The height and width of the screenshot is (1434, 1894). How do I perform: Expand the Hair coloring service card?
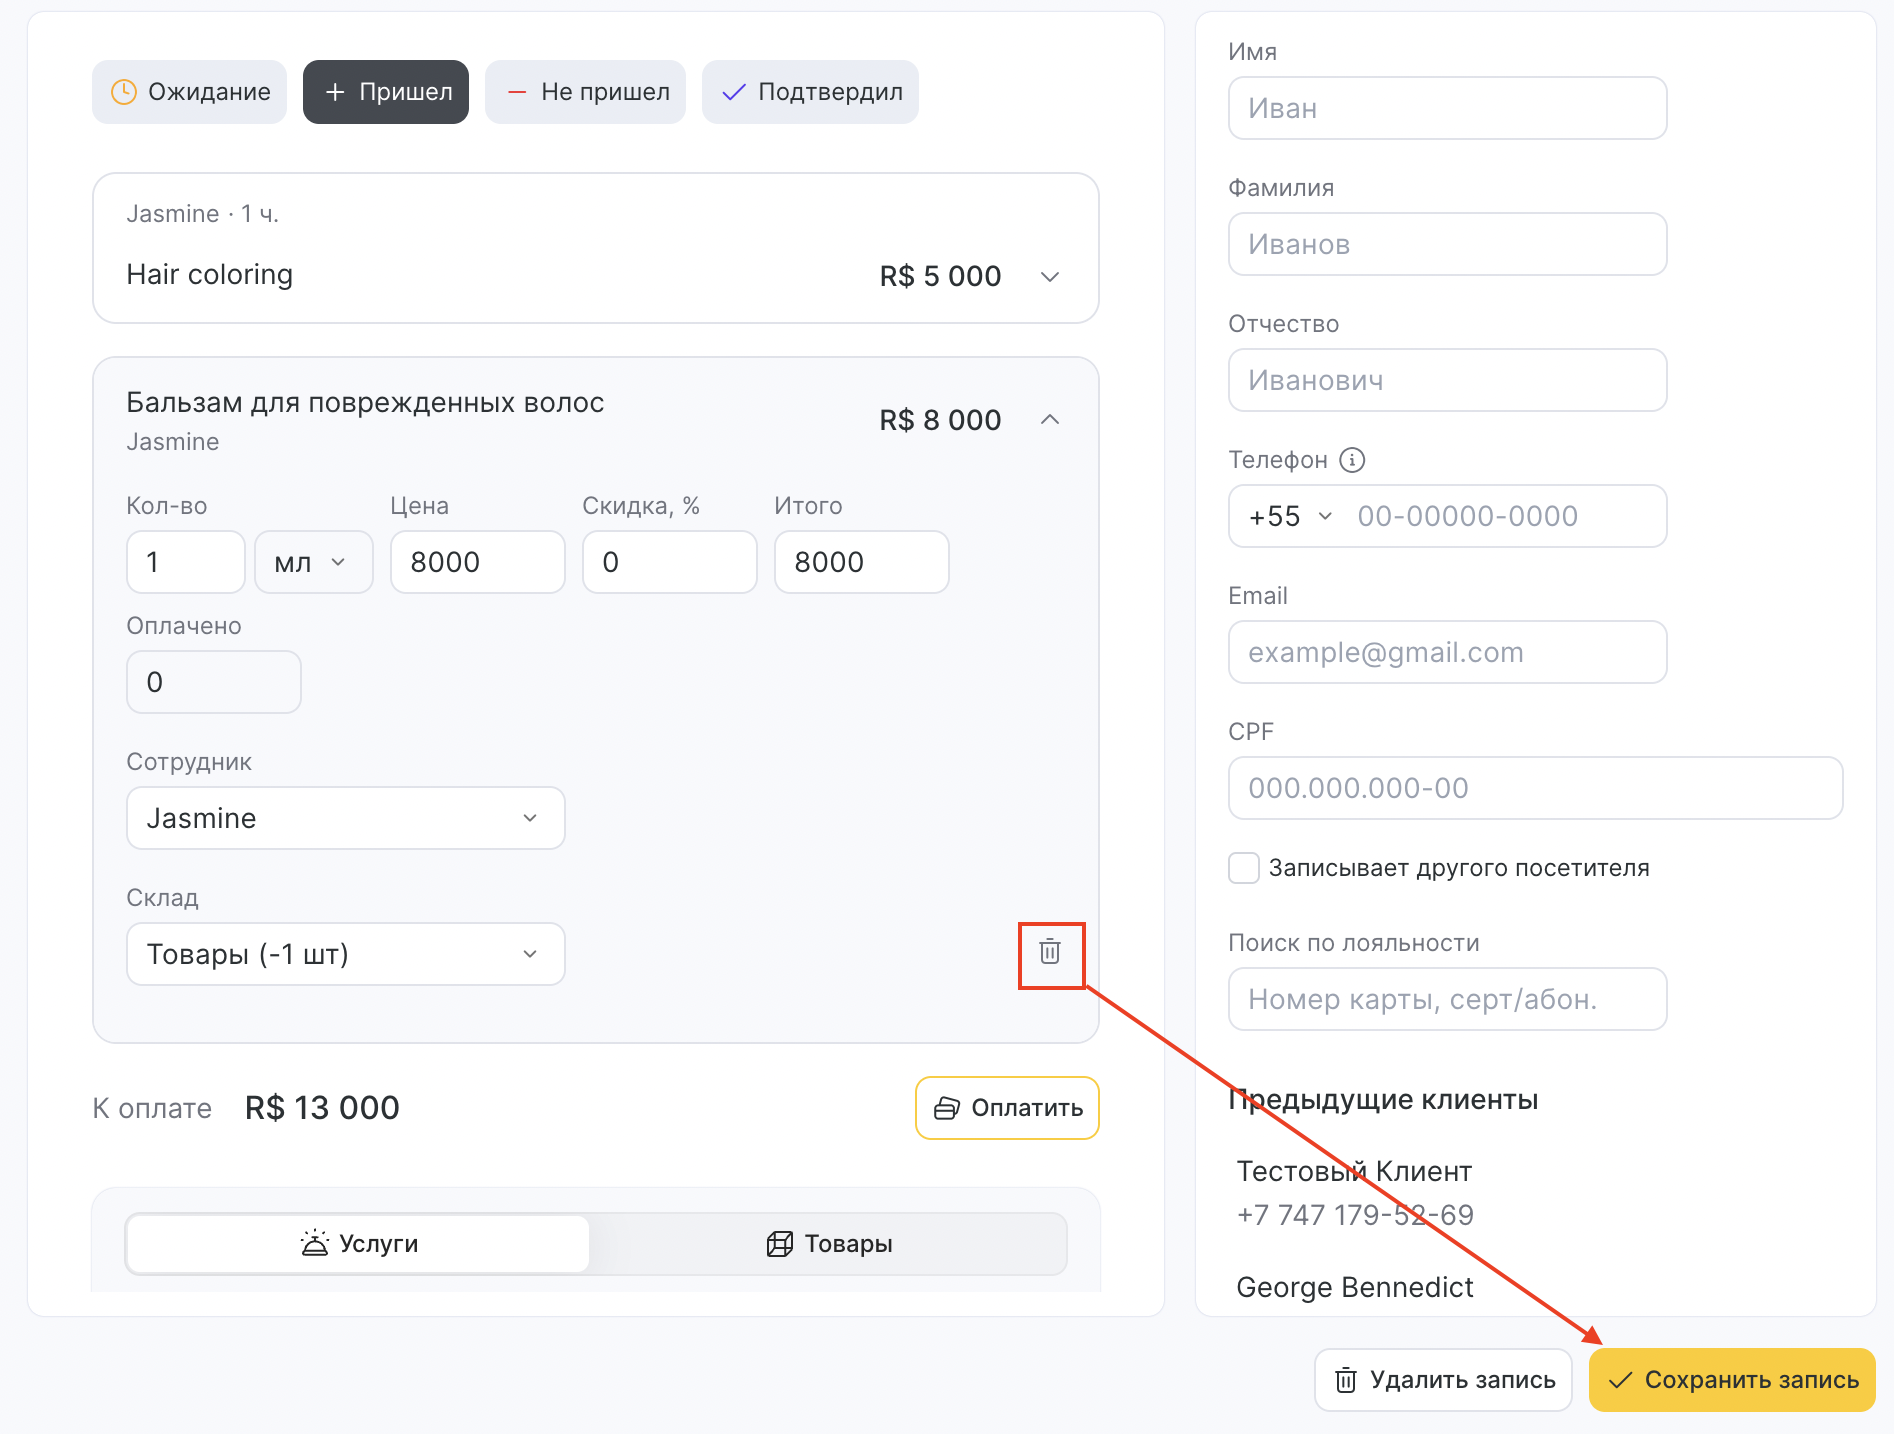point(1050,277)
